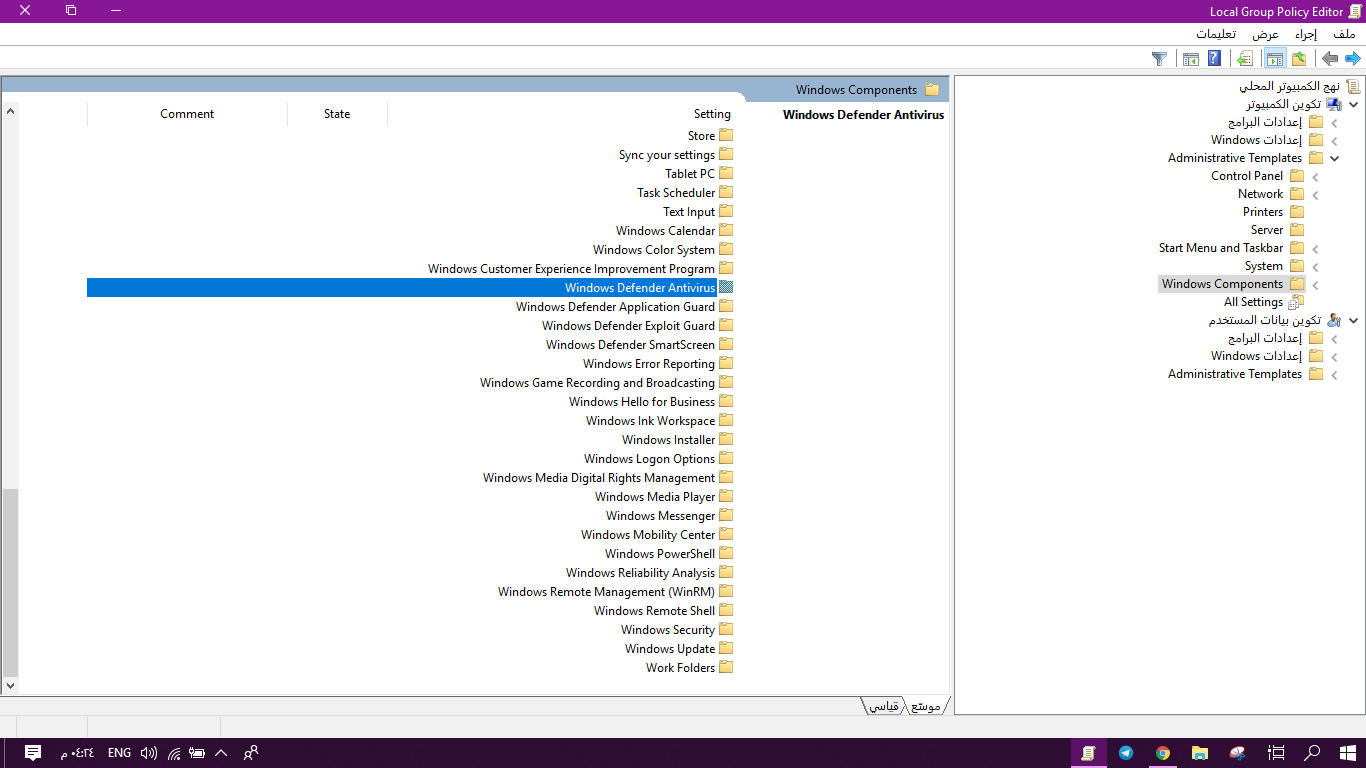Screen dimensions: 1366x768
Task: Select Windows Media Player row
Action: [410, 496]
